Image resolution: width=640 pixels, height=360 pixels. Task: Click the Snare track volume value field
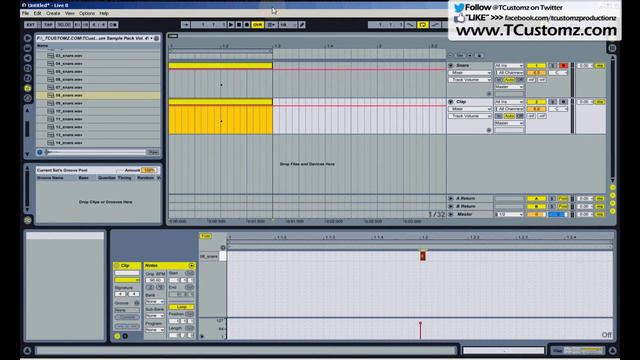[x=536, y=73]
